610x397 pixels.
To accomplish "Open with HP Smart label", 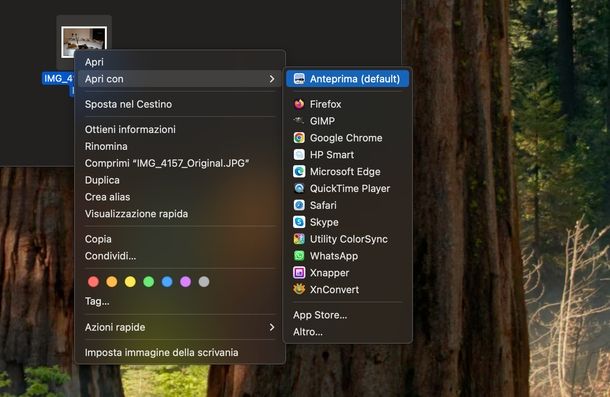I will (x=332, y=155).
